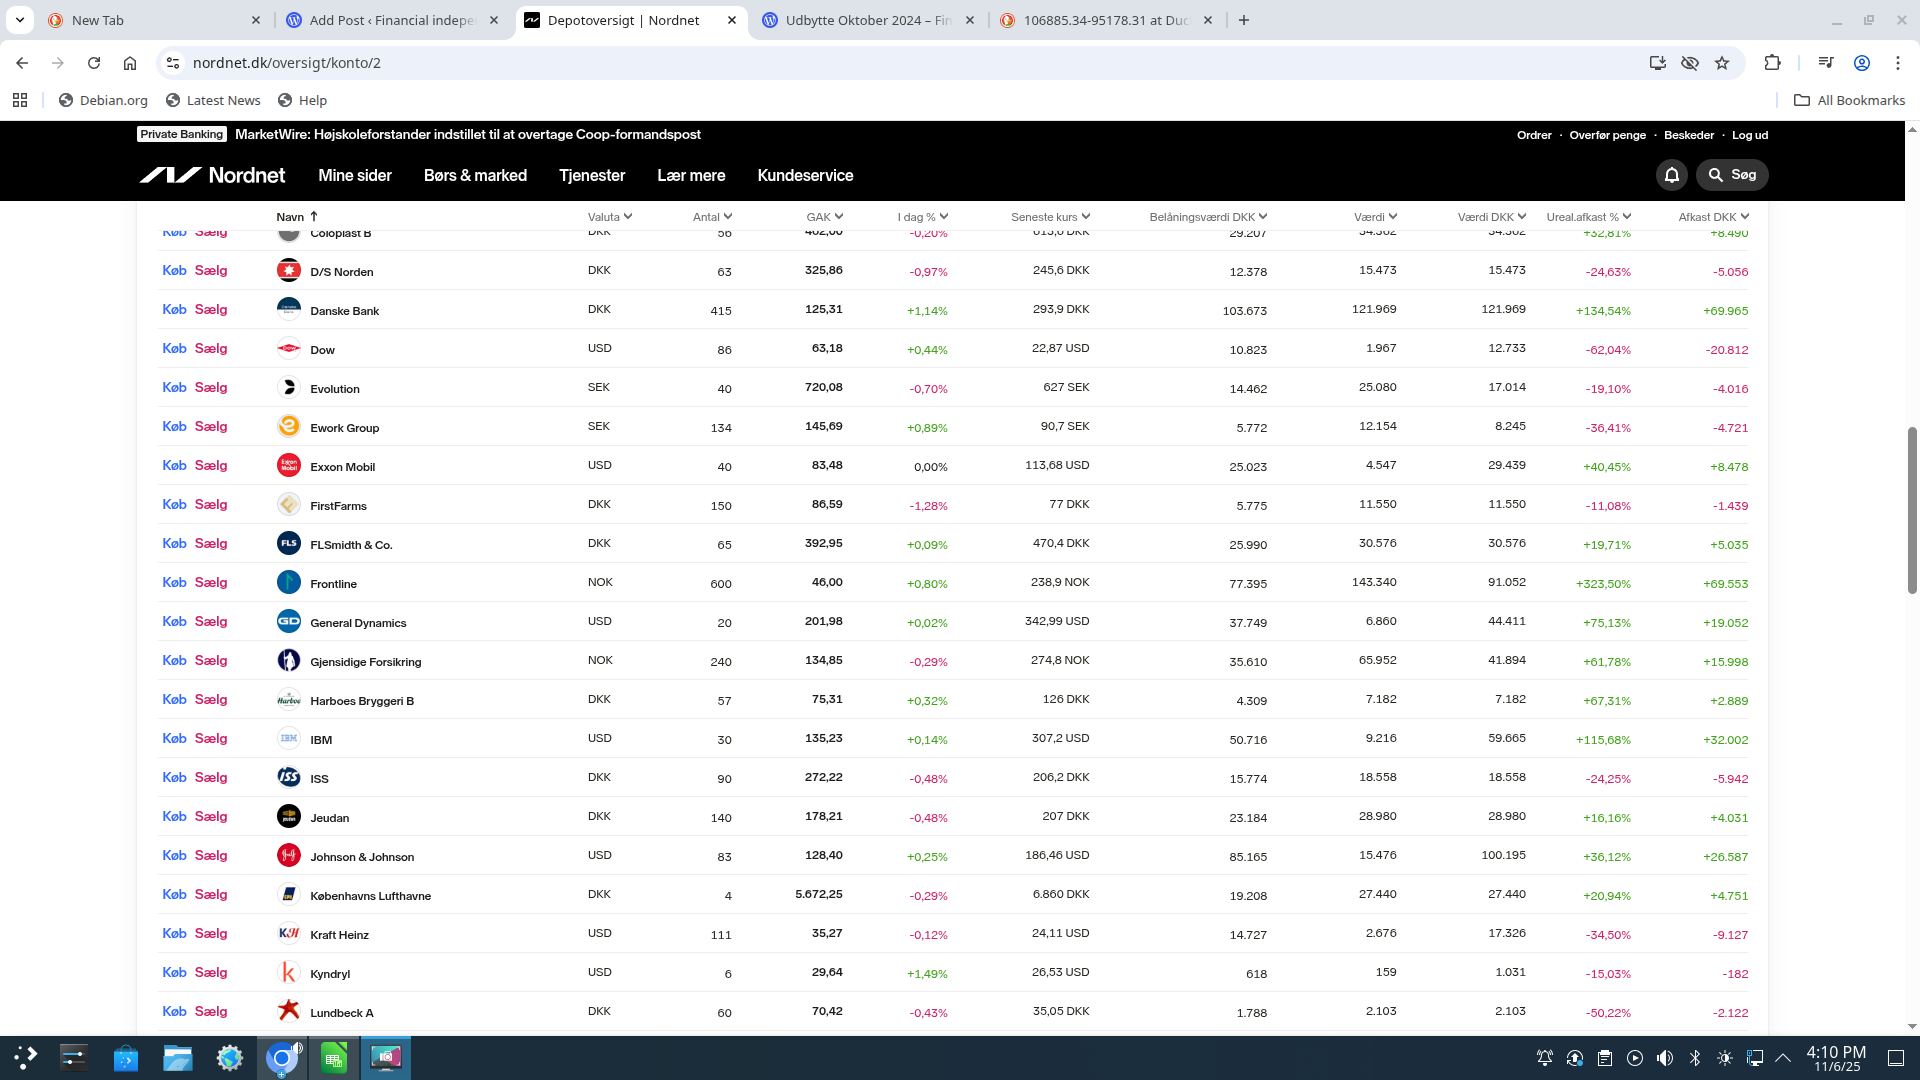The image size is (1920, 1080).
Task: Click the Johnson & Johnson logo icon
Action: (289, 855)
